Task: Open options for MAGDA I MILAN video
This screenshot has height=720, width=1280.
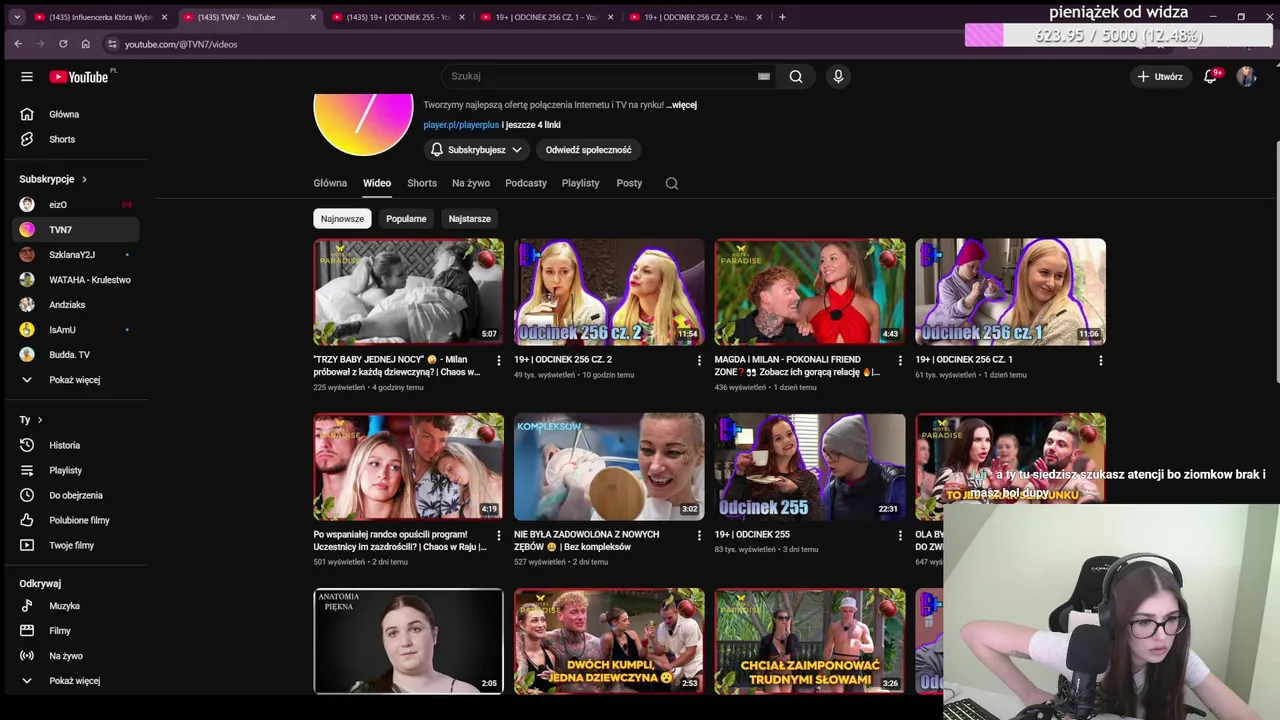Action: click(x=899, y=360)
